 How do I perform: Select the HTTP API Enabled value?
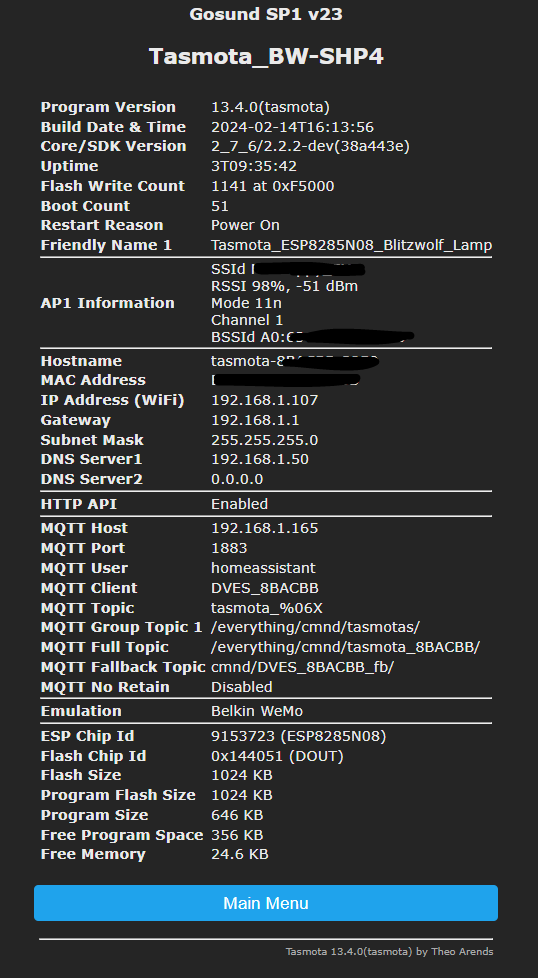pyautogui.click(x=239, y=503)
